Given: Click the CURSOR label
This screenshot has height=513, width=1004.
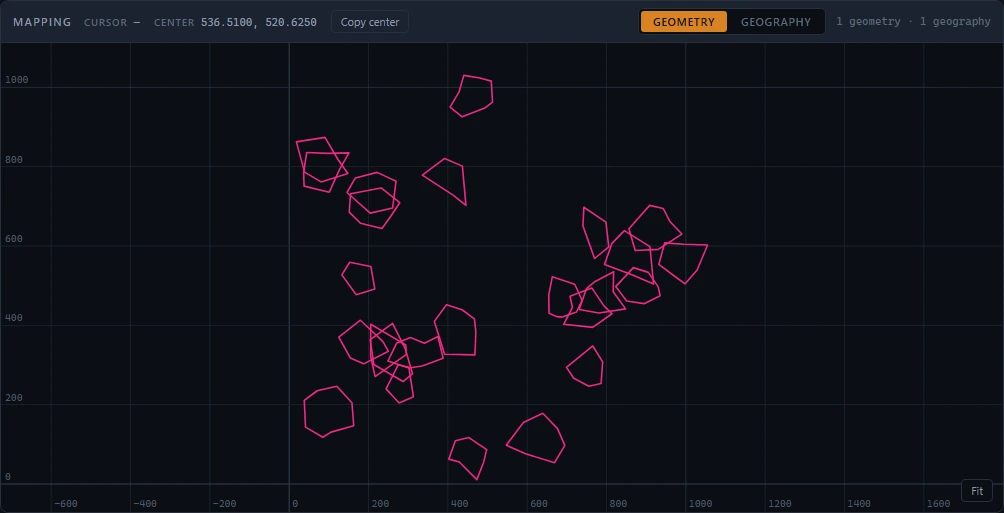Looking at the screenshot, I should [106, 22].
